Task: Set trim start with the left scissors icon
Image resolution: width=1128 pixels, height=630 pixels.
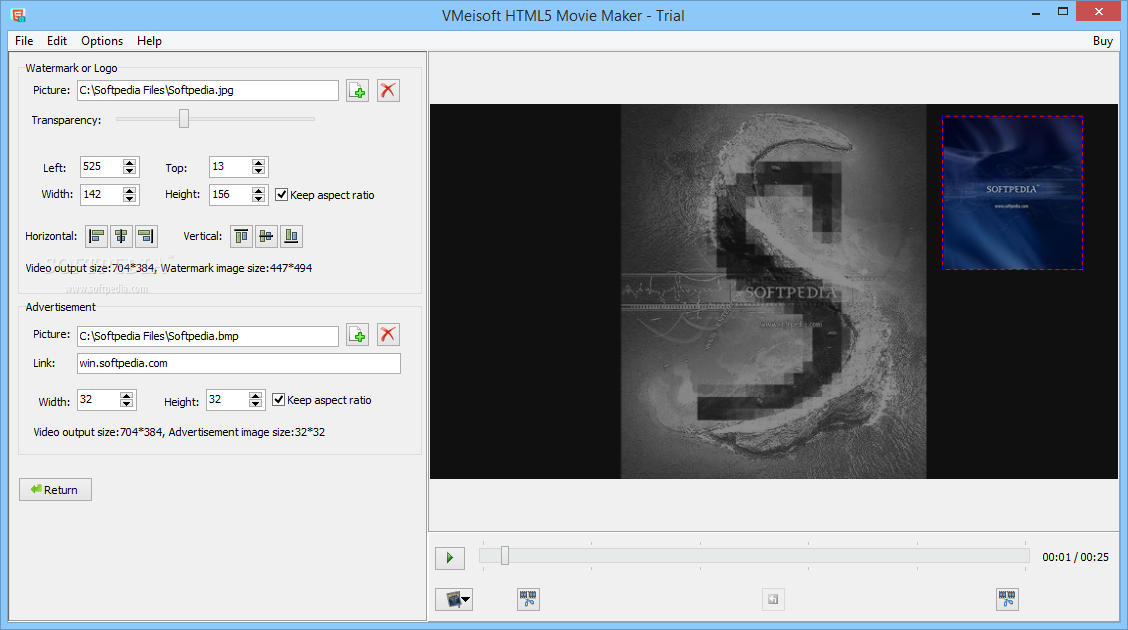Action: [x=528, y=599]
